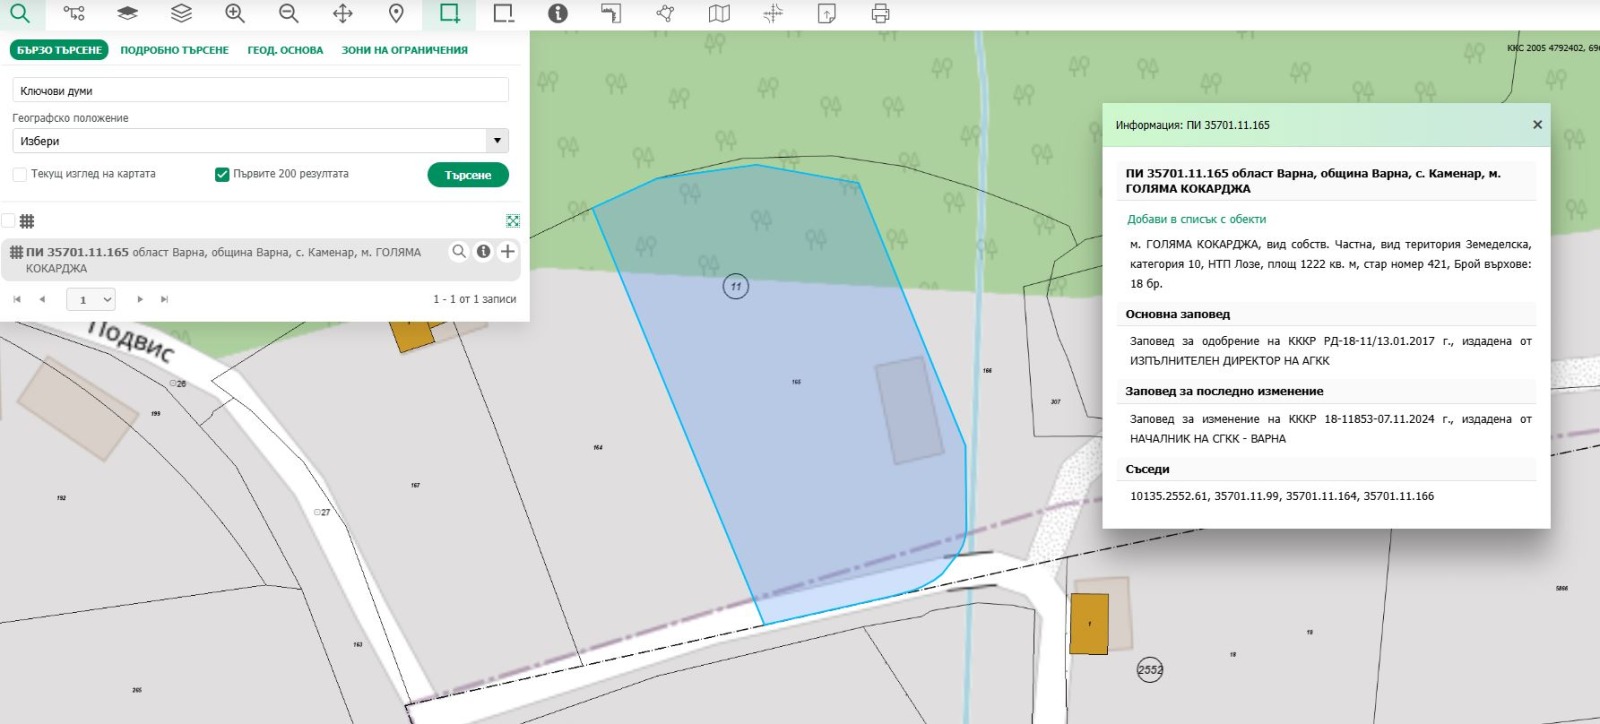Switch to 'ПОДРОБНО ТЪРСЕНЕ' tab
1600x724 pixels.
[174, 50]
